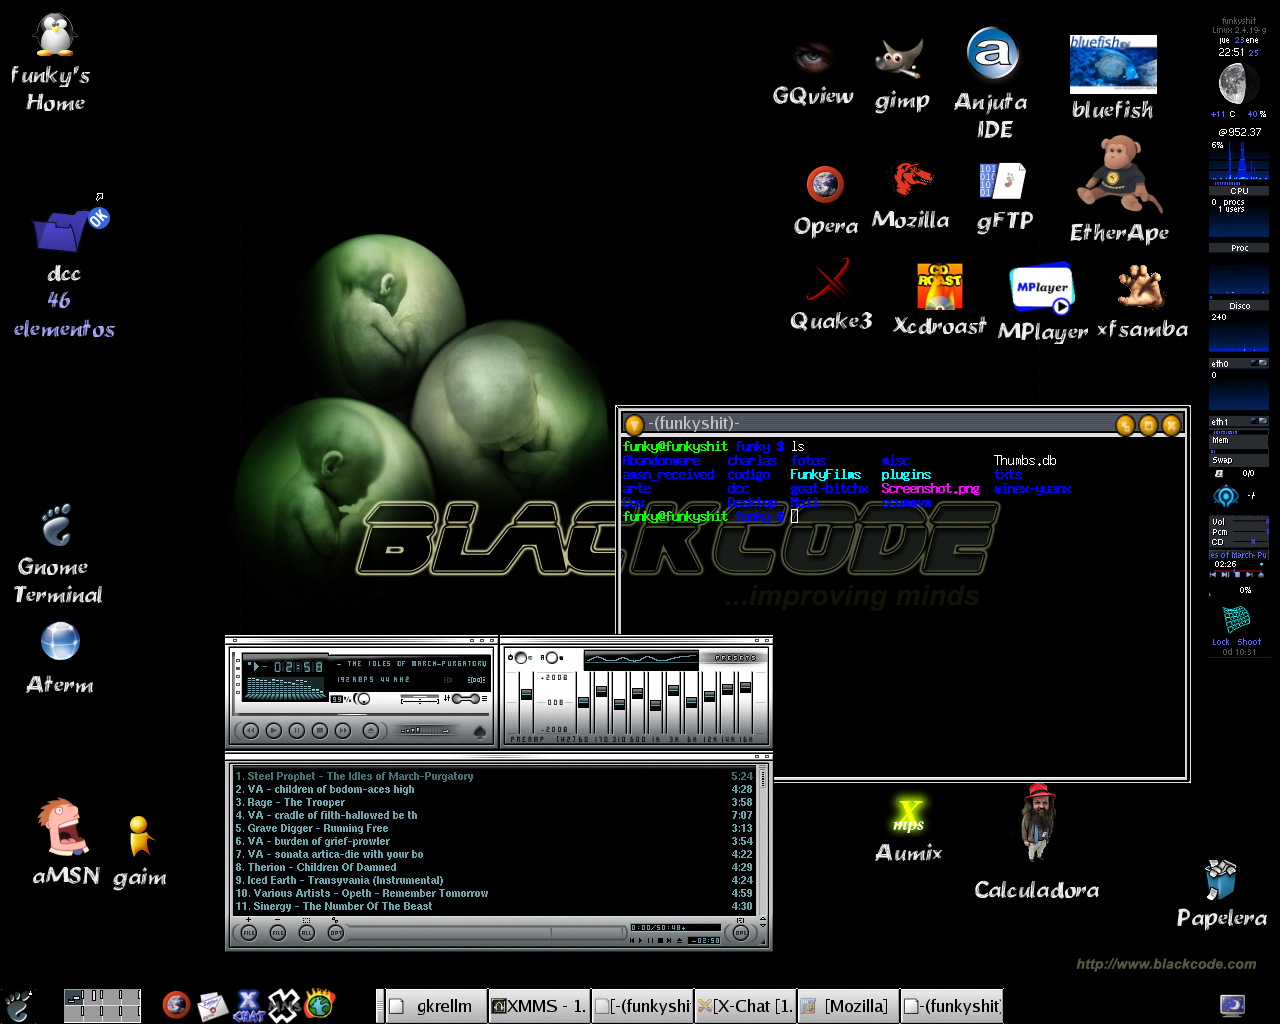The height and width of the screenshot is (1024, 1280).
Task: Toggle the equalizer auto button
Action: click(550, 658)
